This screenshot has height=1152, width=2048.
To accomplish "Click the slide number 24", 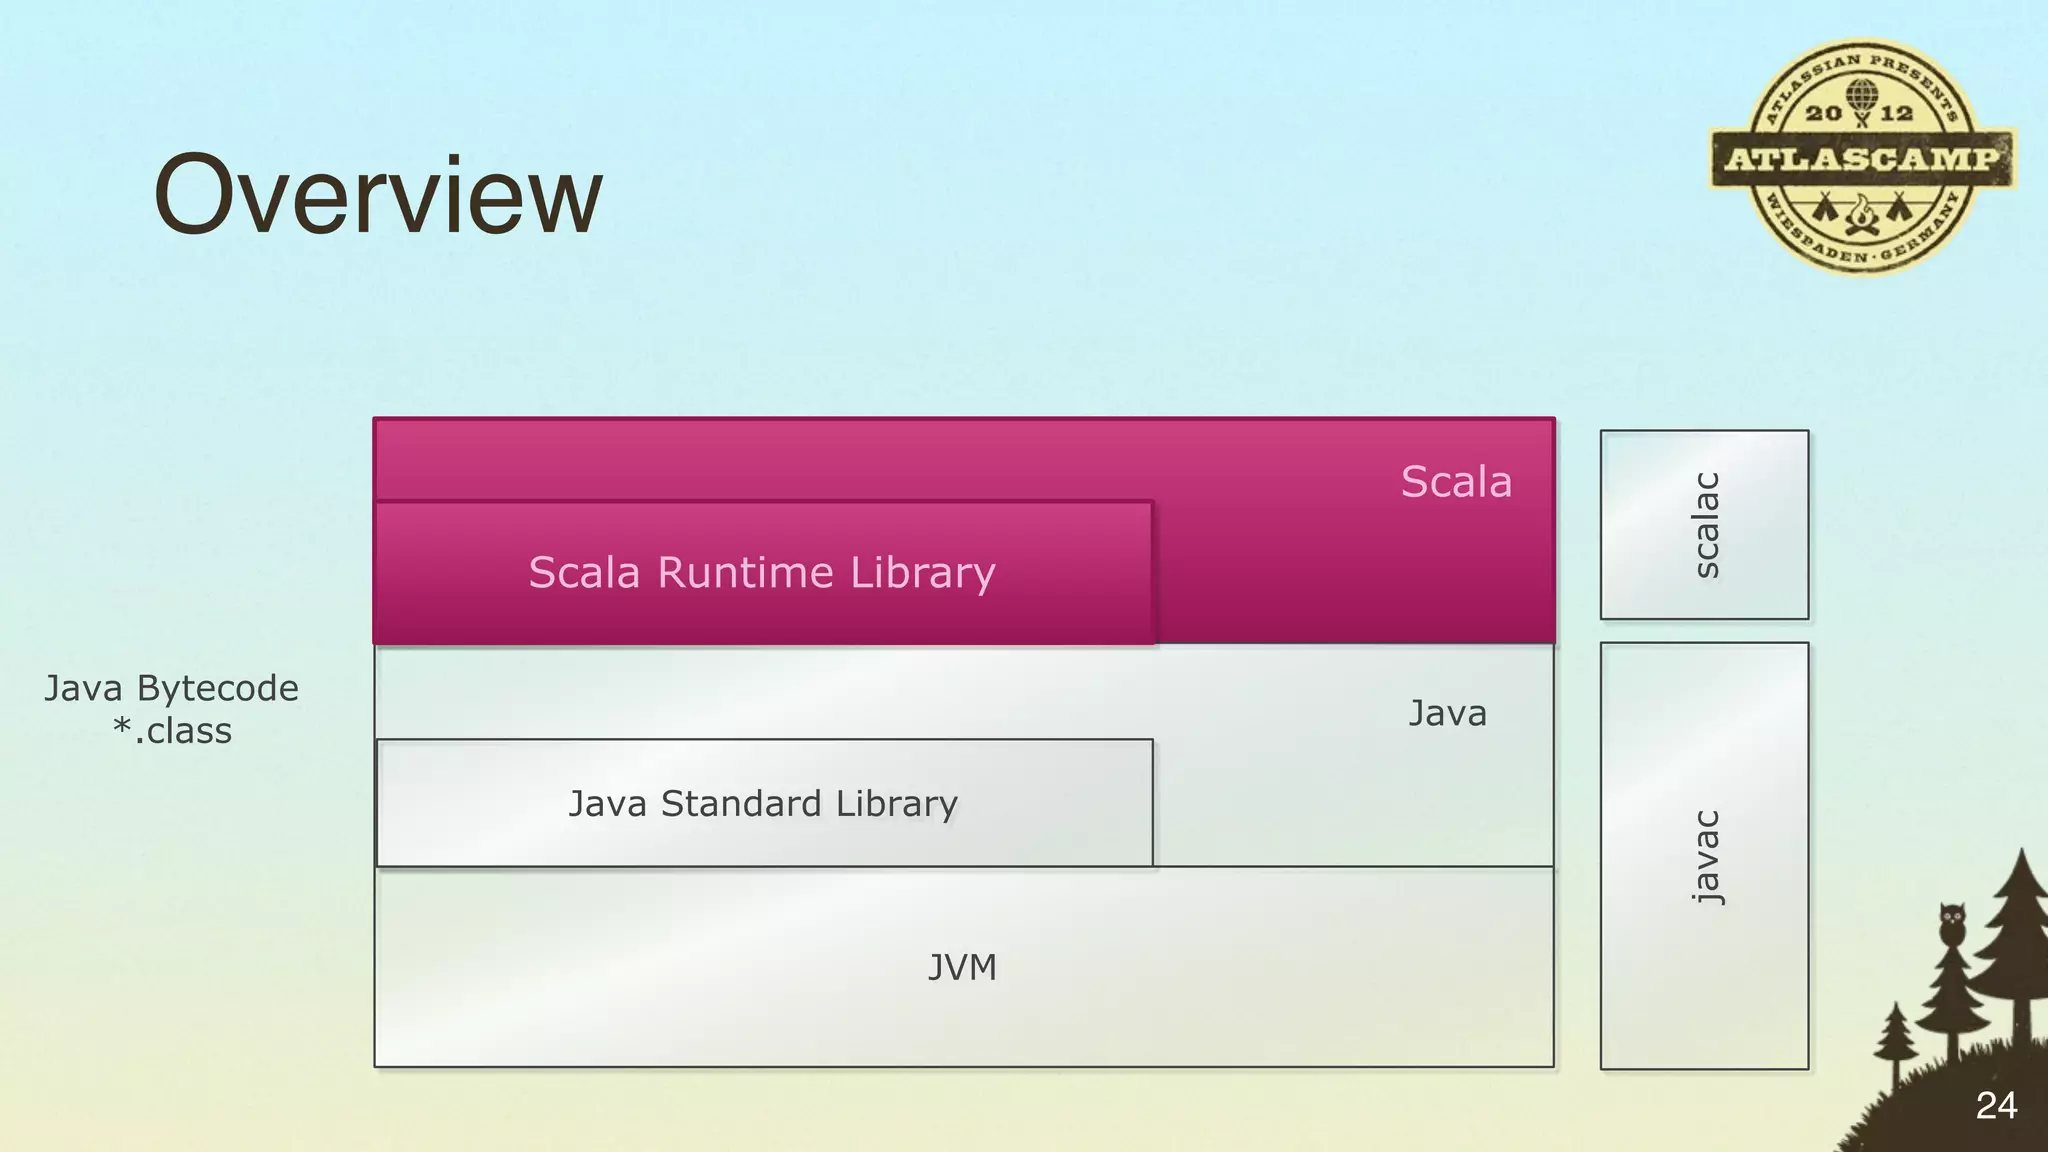I will [x=1996, y=1106].
